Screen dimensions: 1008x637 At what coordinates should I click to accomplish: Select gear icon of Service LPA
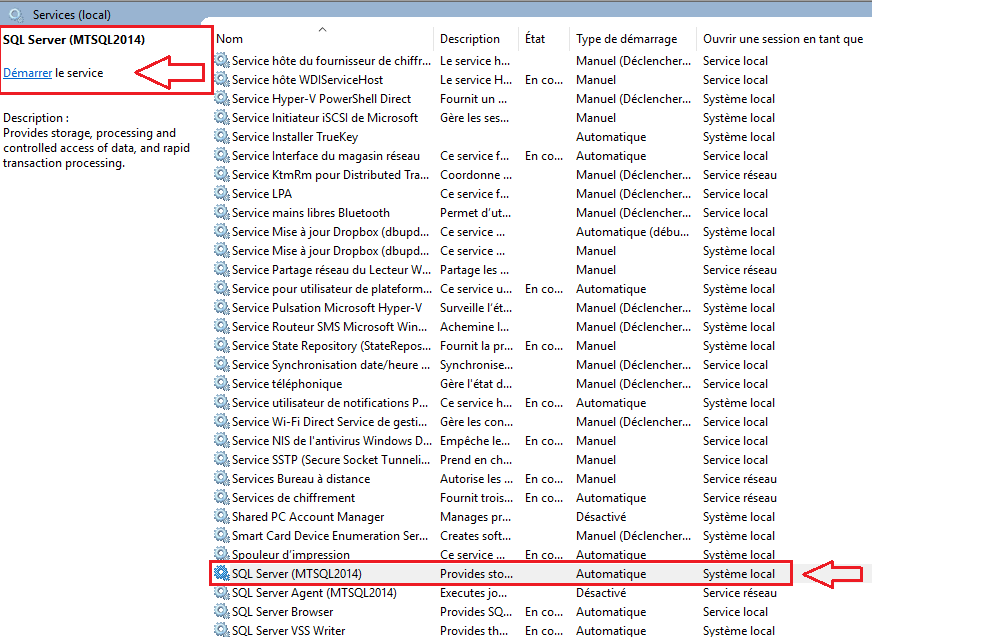(x=222, y=193)
